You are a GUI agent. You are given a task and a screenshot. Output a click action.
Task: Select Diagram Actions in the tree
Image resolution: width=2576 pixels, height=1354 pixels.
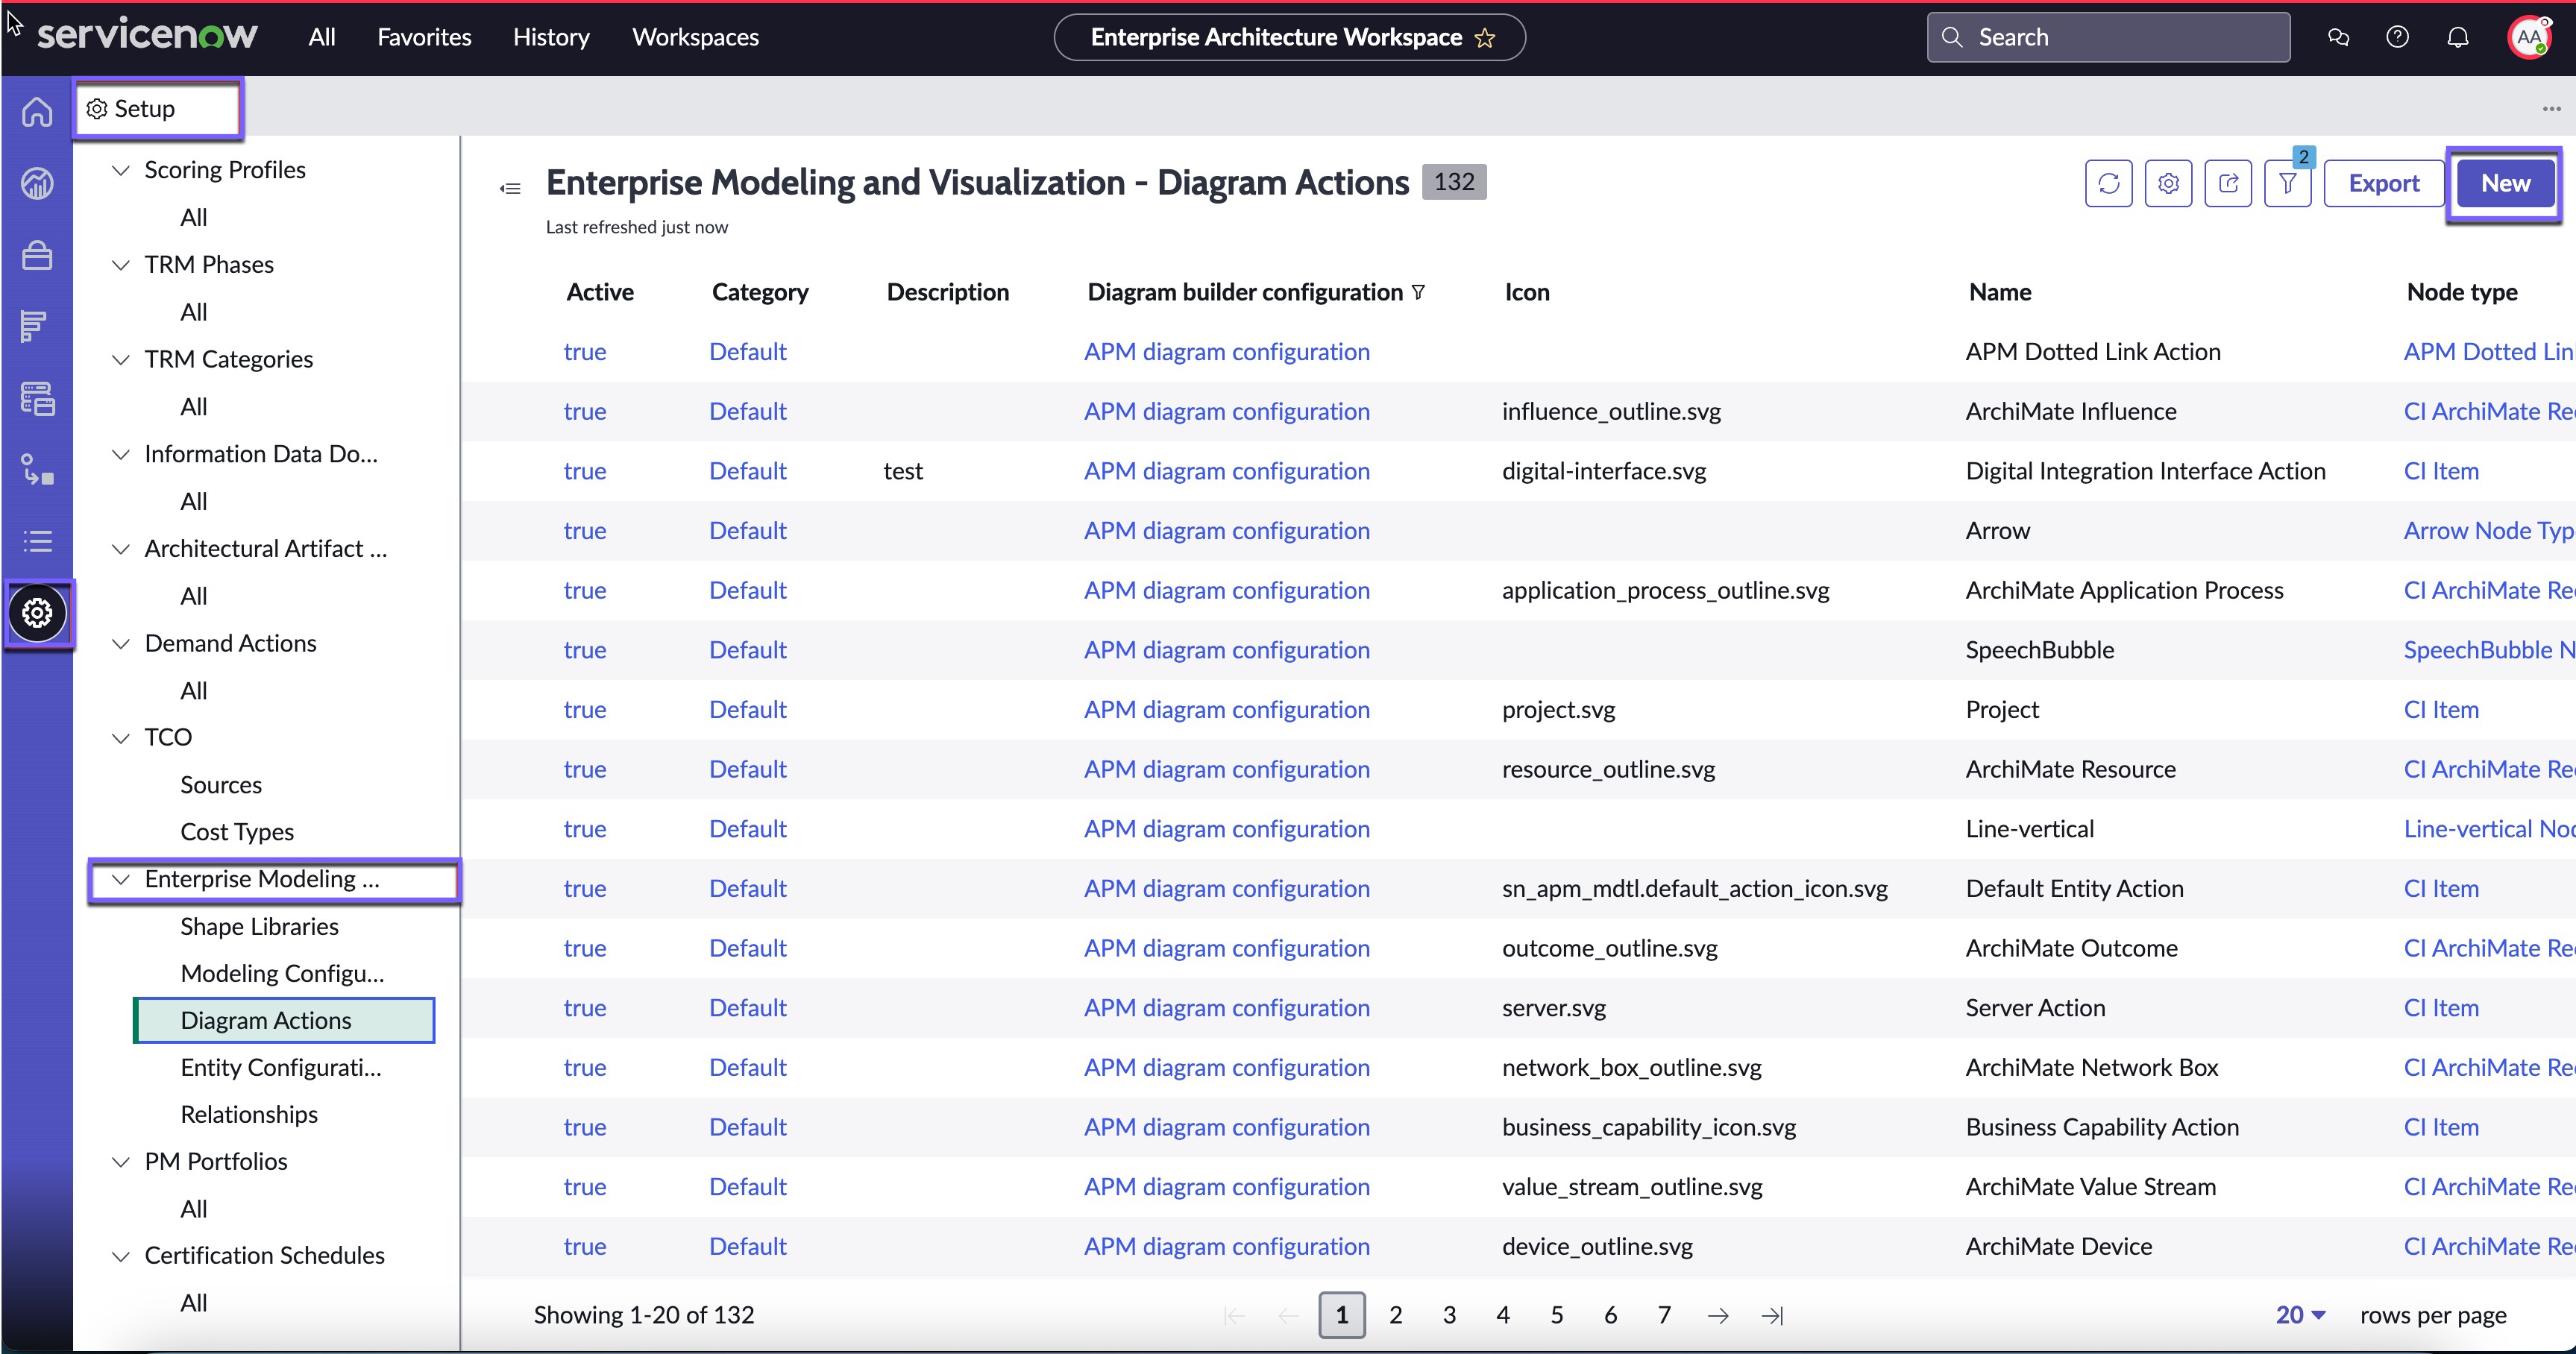(x=284, y=1020)
